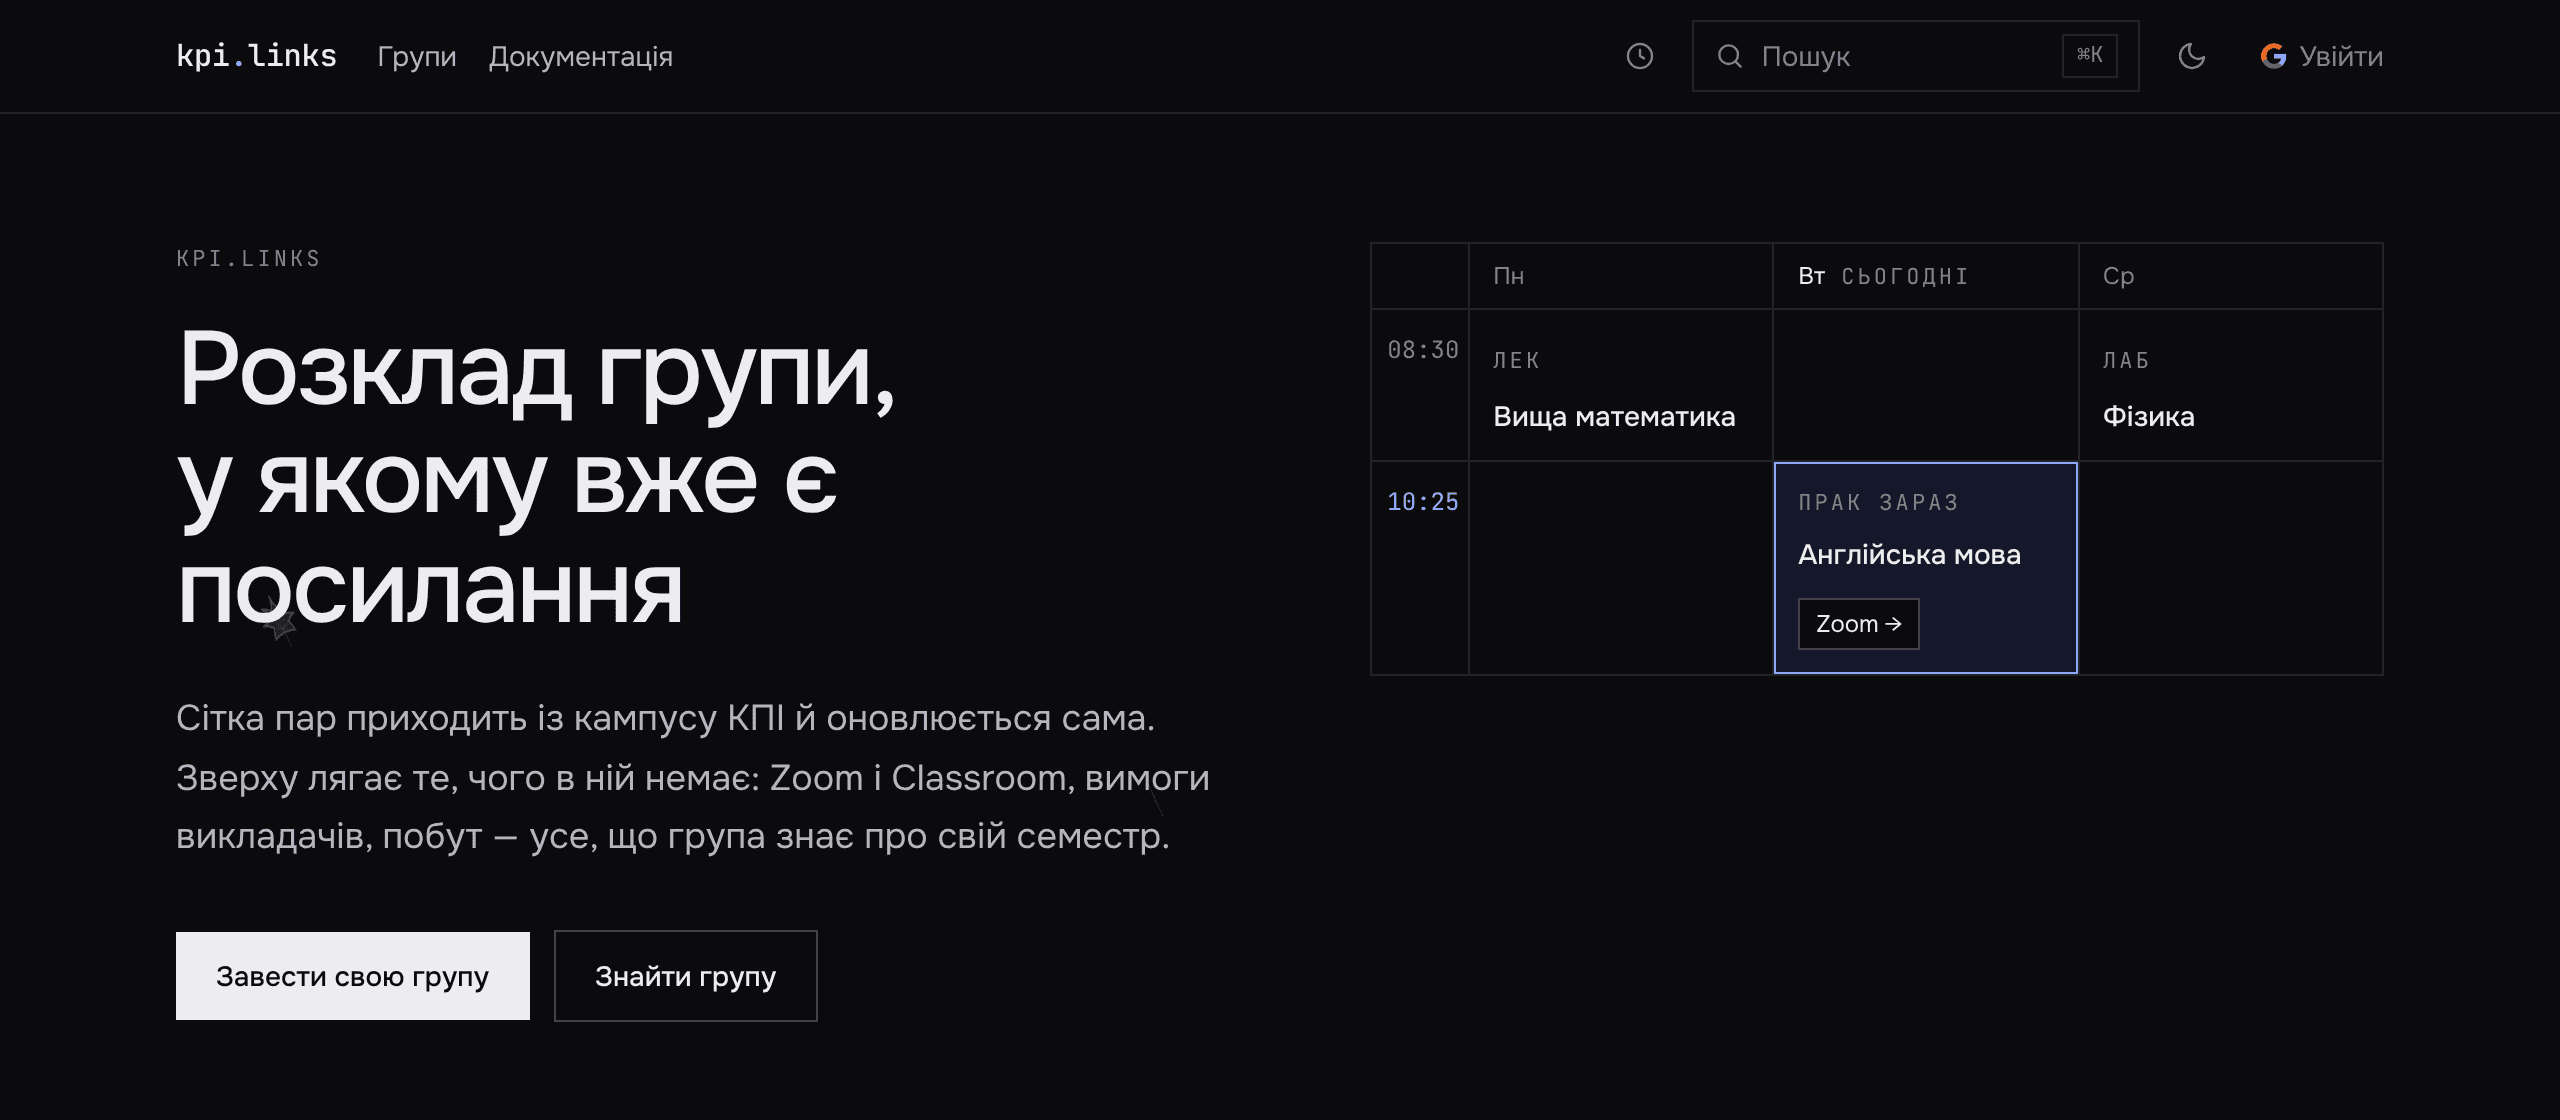
Task: Select the Фізика lab cell
Action: [2231, 385]
